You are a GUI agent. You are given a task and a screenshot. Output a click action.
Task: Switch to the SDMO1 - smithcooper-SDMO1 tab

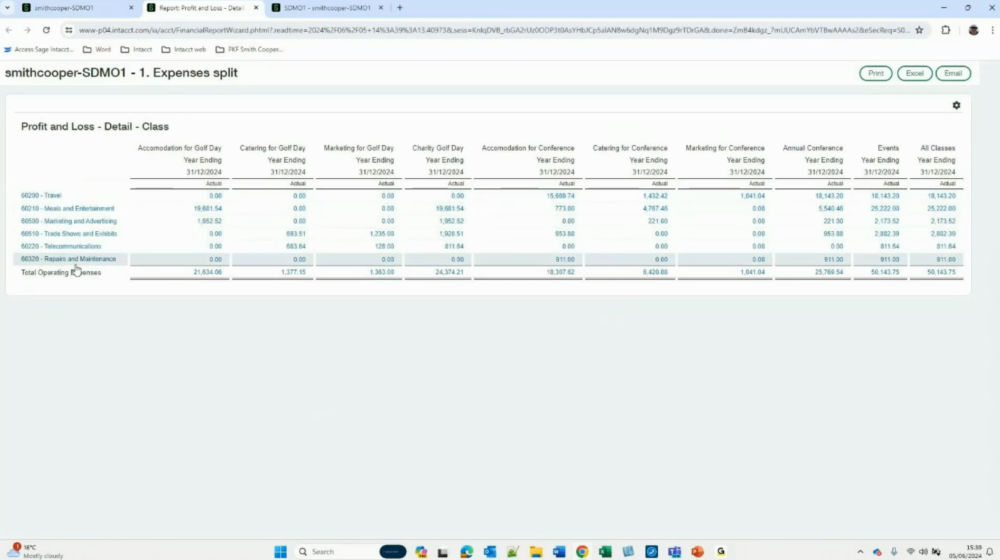[327, 8]
